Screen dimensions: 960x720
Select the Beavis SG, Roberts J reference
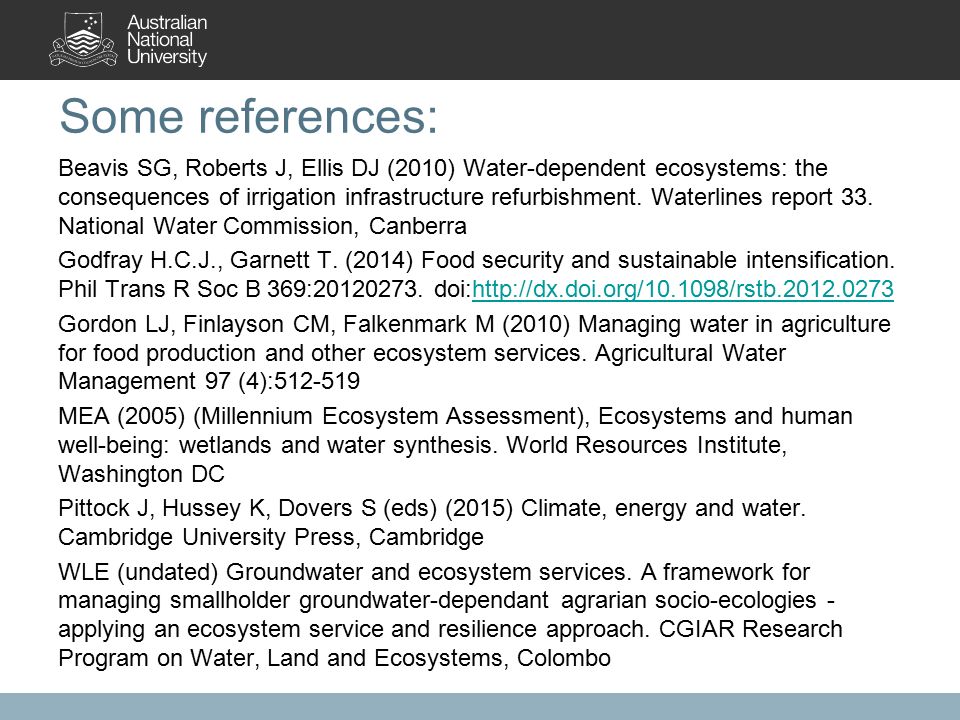[x=465, y=197]
